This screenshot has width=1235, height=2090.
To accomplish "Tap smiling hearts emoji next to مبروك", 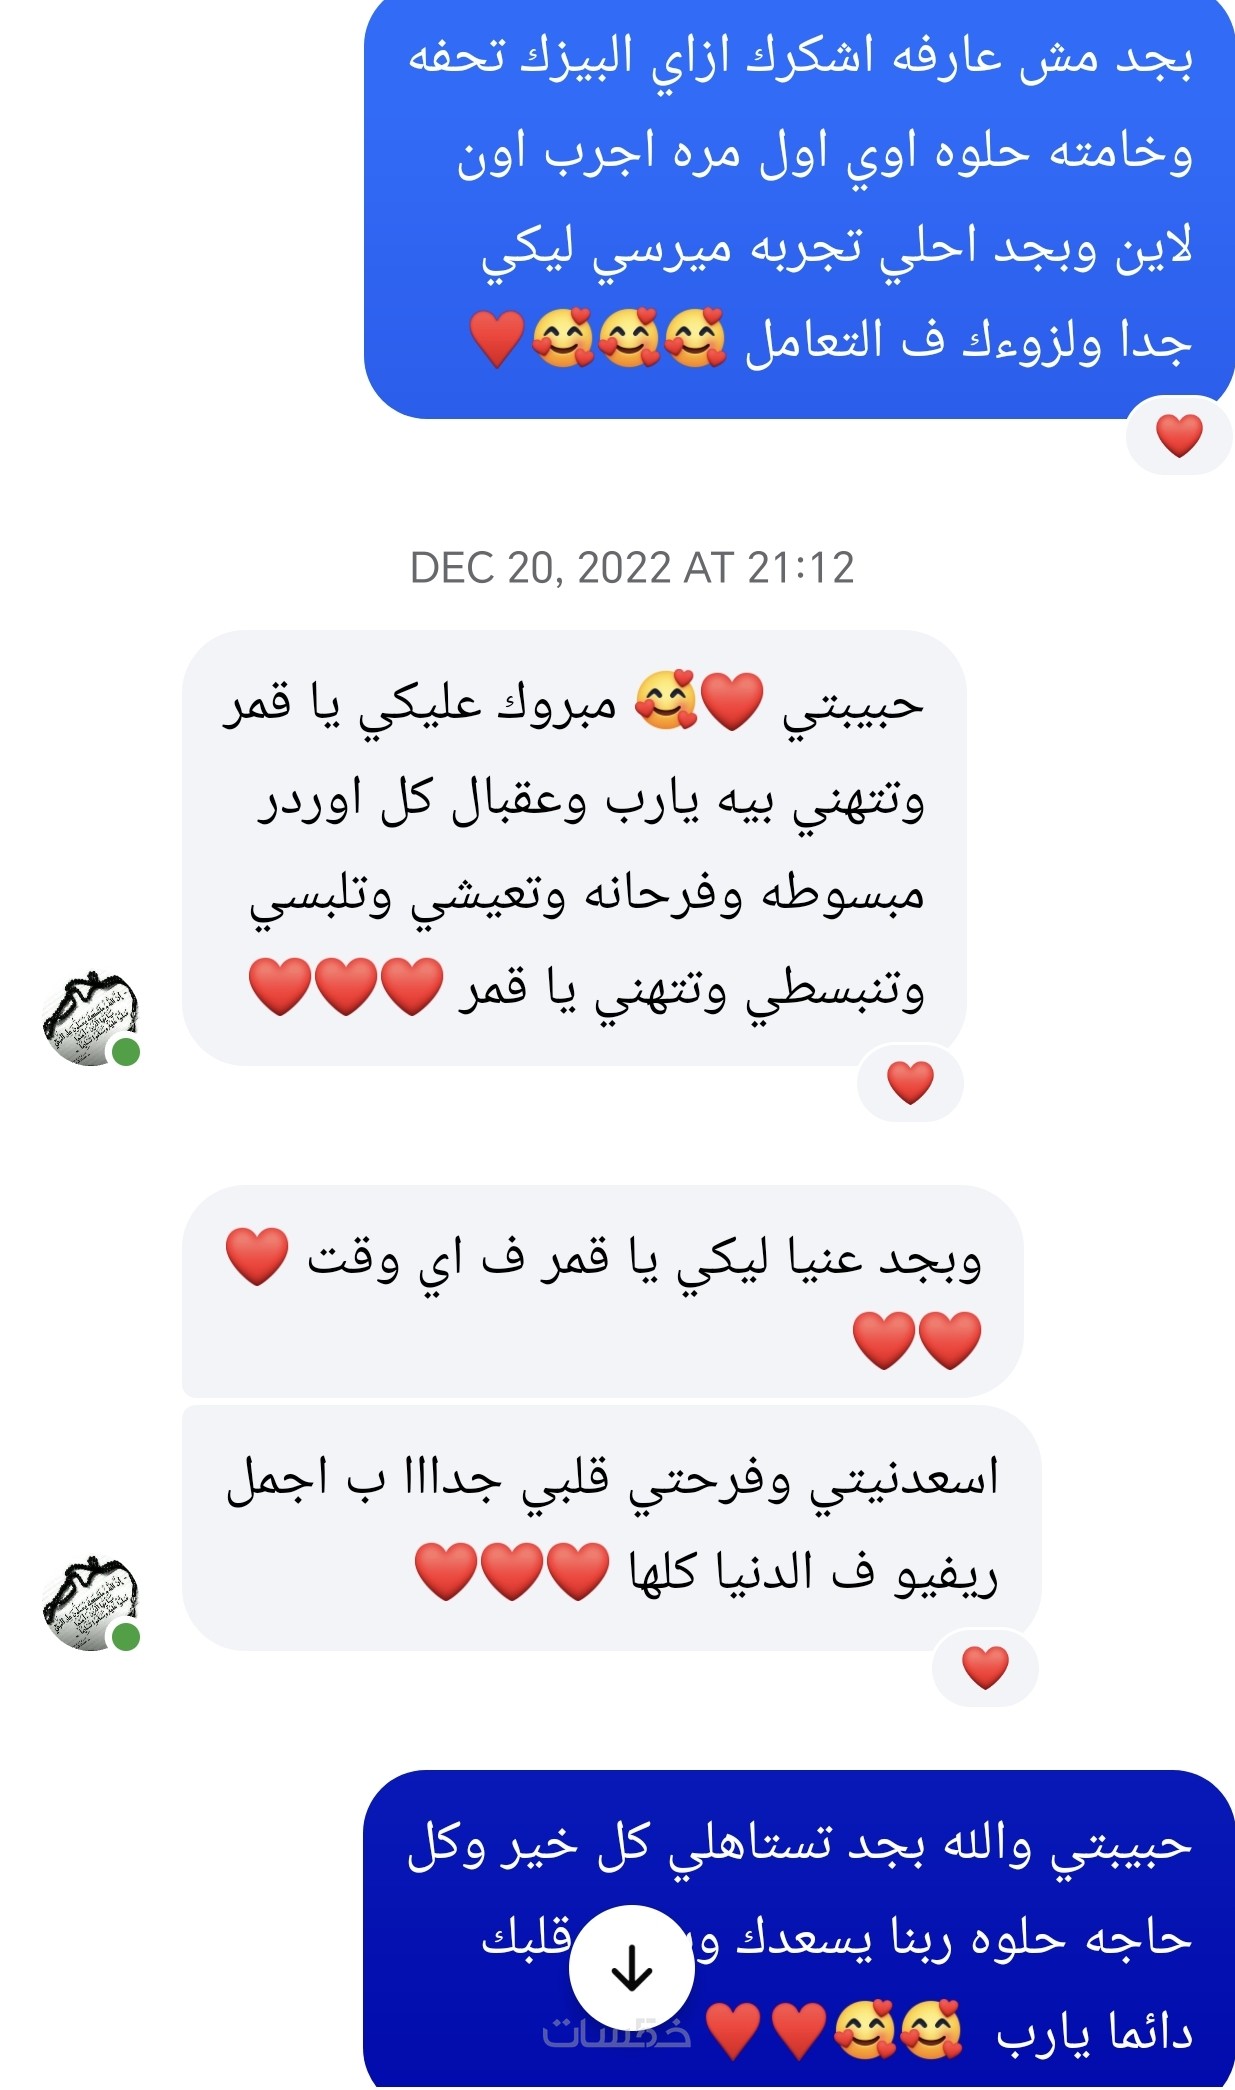I will point(666,701).
